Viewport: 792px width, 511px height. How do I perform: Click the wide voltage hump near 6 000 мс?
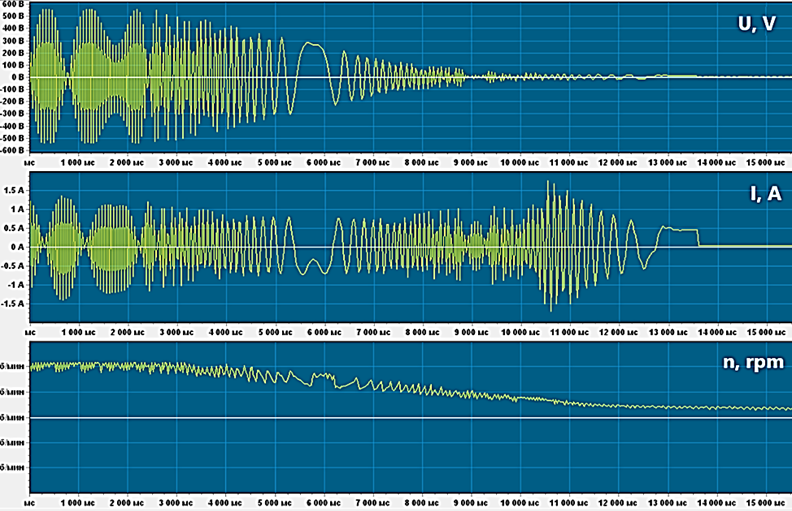[x=312, y=45]
